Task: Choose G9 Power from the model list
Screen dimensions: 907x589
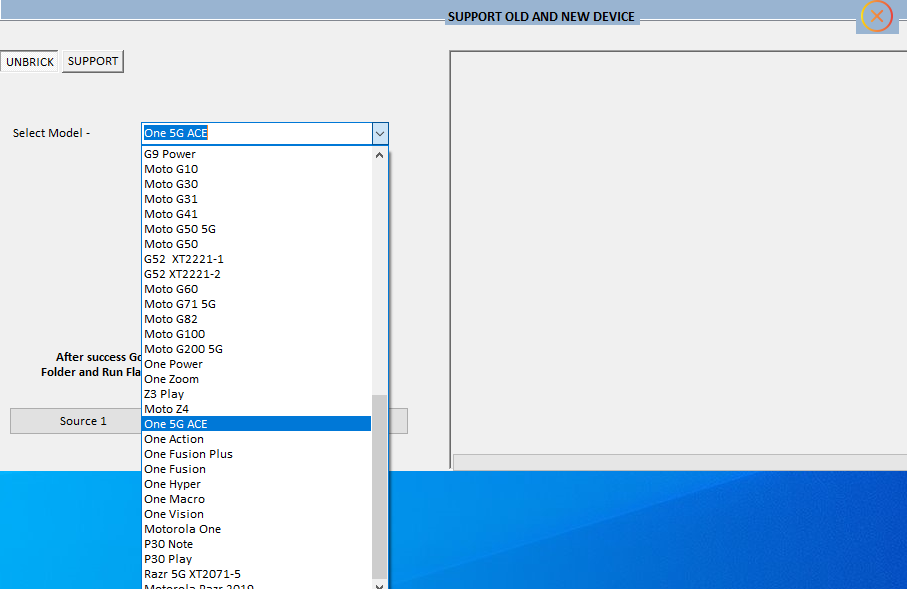Action: tap(256, 154)
